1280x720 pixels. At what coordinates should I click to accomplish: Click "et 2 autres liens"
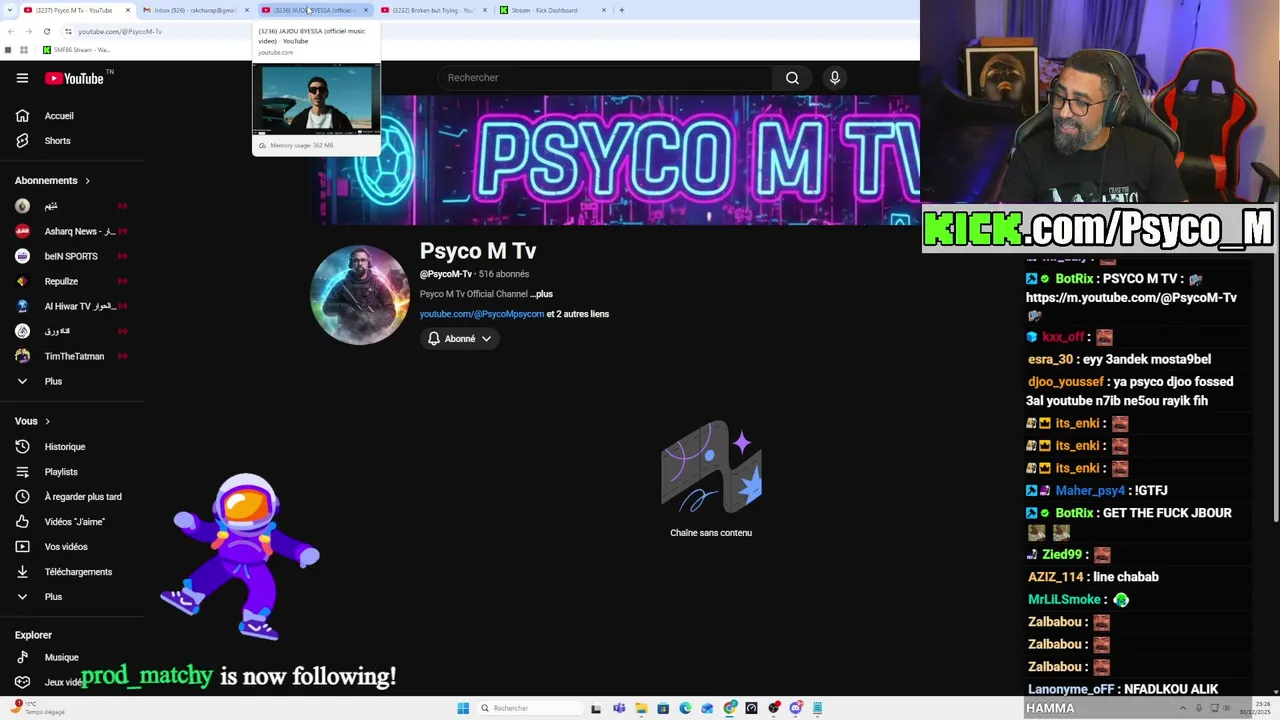(x=578, y=314)
